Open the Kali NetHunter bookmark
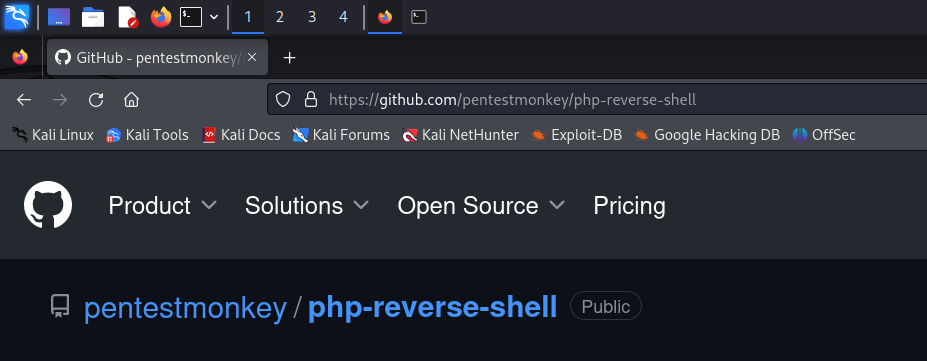The height and width of the screenshot is (361, 927). point(461,135)
